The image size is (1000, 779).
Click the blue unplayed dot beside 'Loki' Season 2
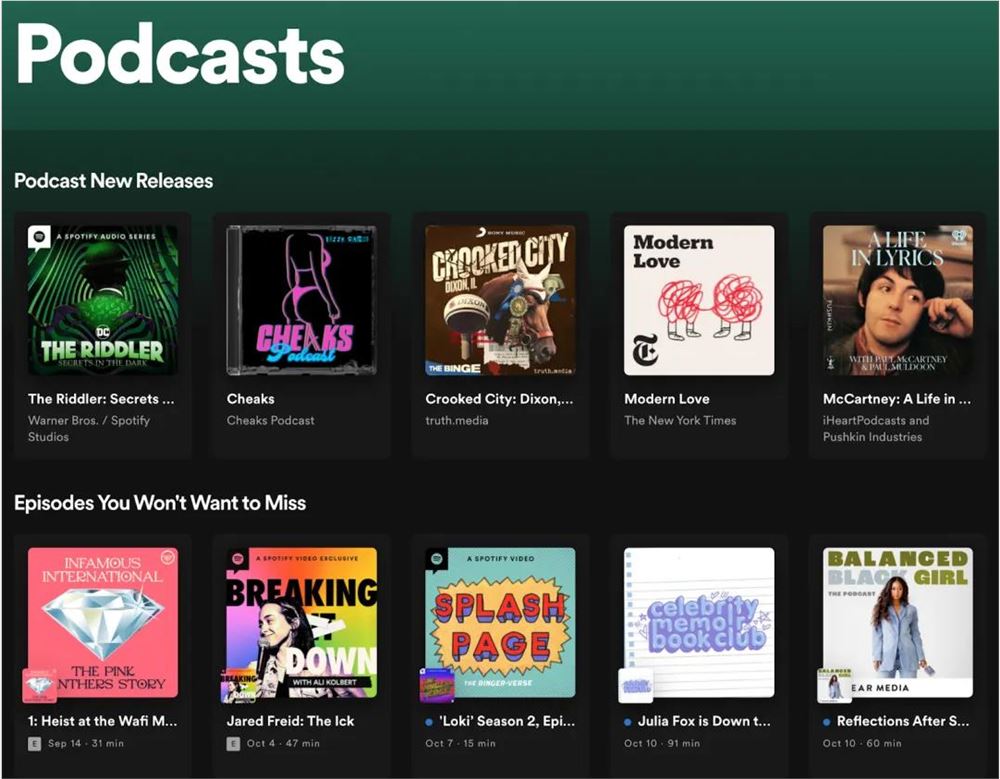(429, 722)
